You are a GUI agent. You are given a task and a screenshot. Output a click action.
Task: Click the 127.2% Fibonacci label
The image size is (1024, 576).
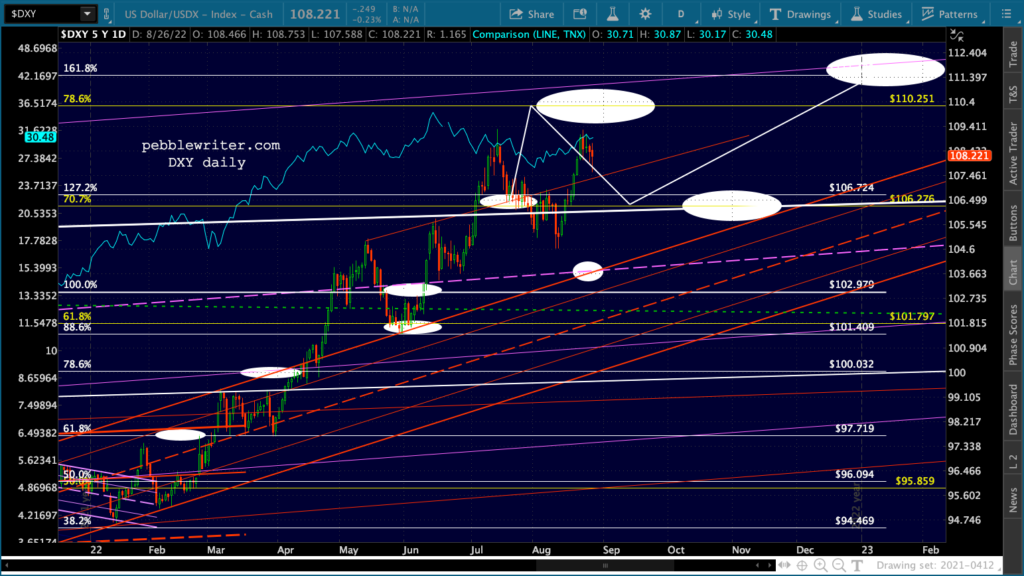click(x=80, y=187)
